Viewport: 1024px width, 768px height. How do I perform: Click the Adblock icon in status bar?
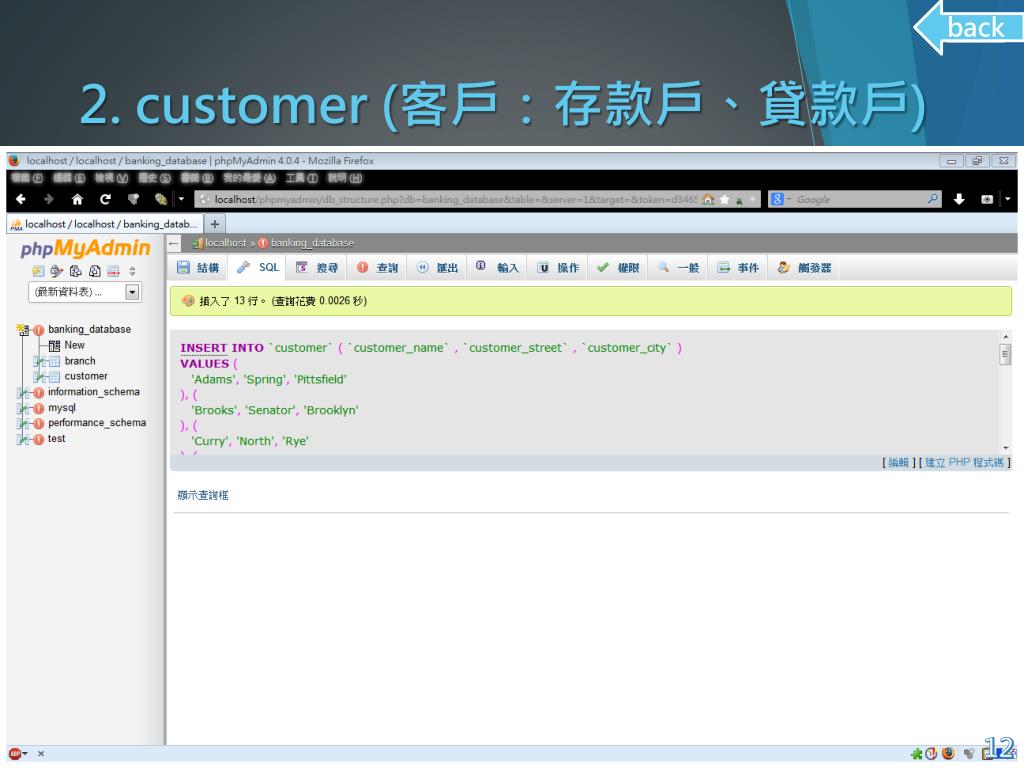click(x=14, y=754)
